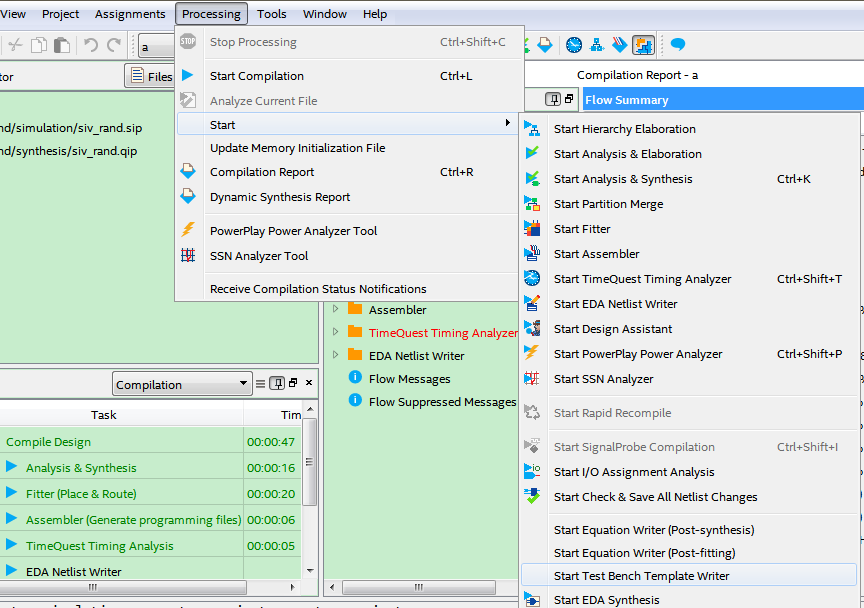Click the Start TimeQuest Timing Analyzer clock icon
The image size is (864, 608).
coord(532,279)
